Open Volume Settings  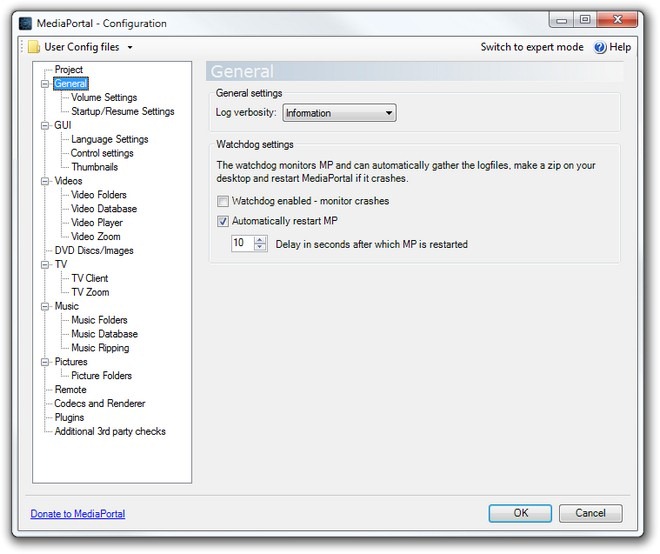pos(104,97)
